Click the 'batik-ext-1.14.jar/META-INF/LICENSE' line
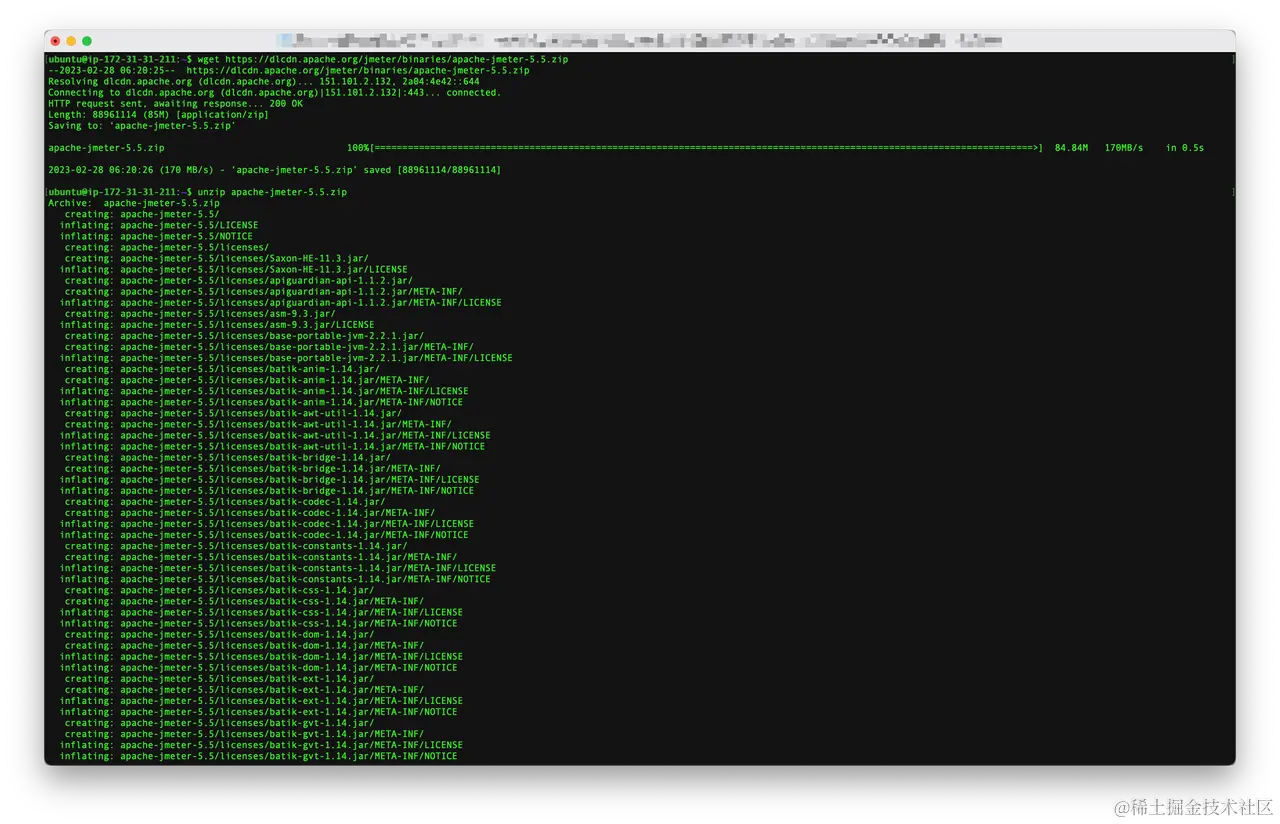Image resolution: width=1280 pixels, height=824 pixels. coord(261,701)
